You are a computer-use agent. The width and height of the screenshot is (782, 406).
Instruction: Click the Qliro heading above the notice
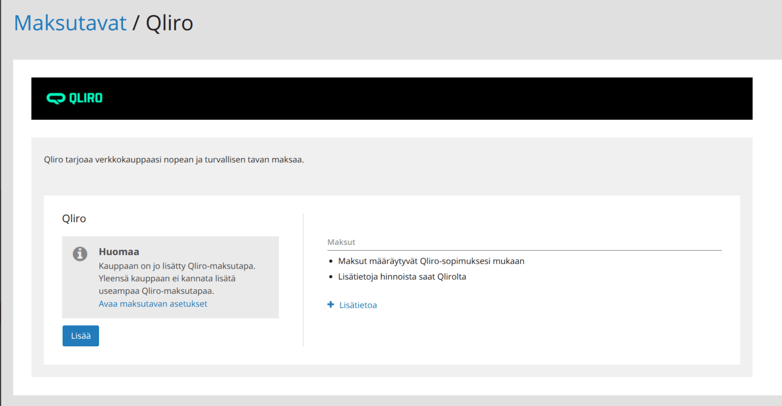[x=74, y=218]
